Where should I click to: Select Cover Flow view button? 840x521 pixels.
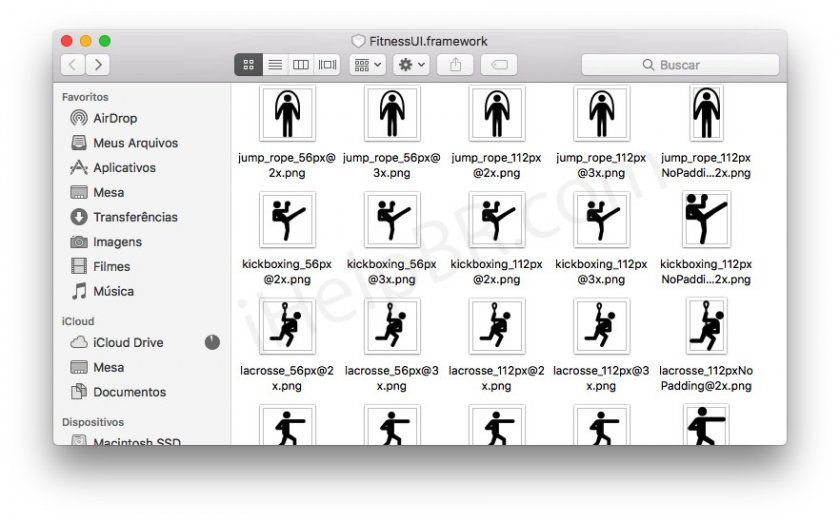[x=327, y=65]
